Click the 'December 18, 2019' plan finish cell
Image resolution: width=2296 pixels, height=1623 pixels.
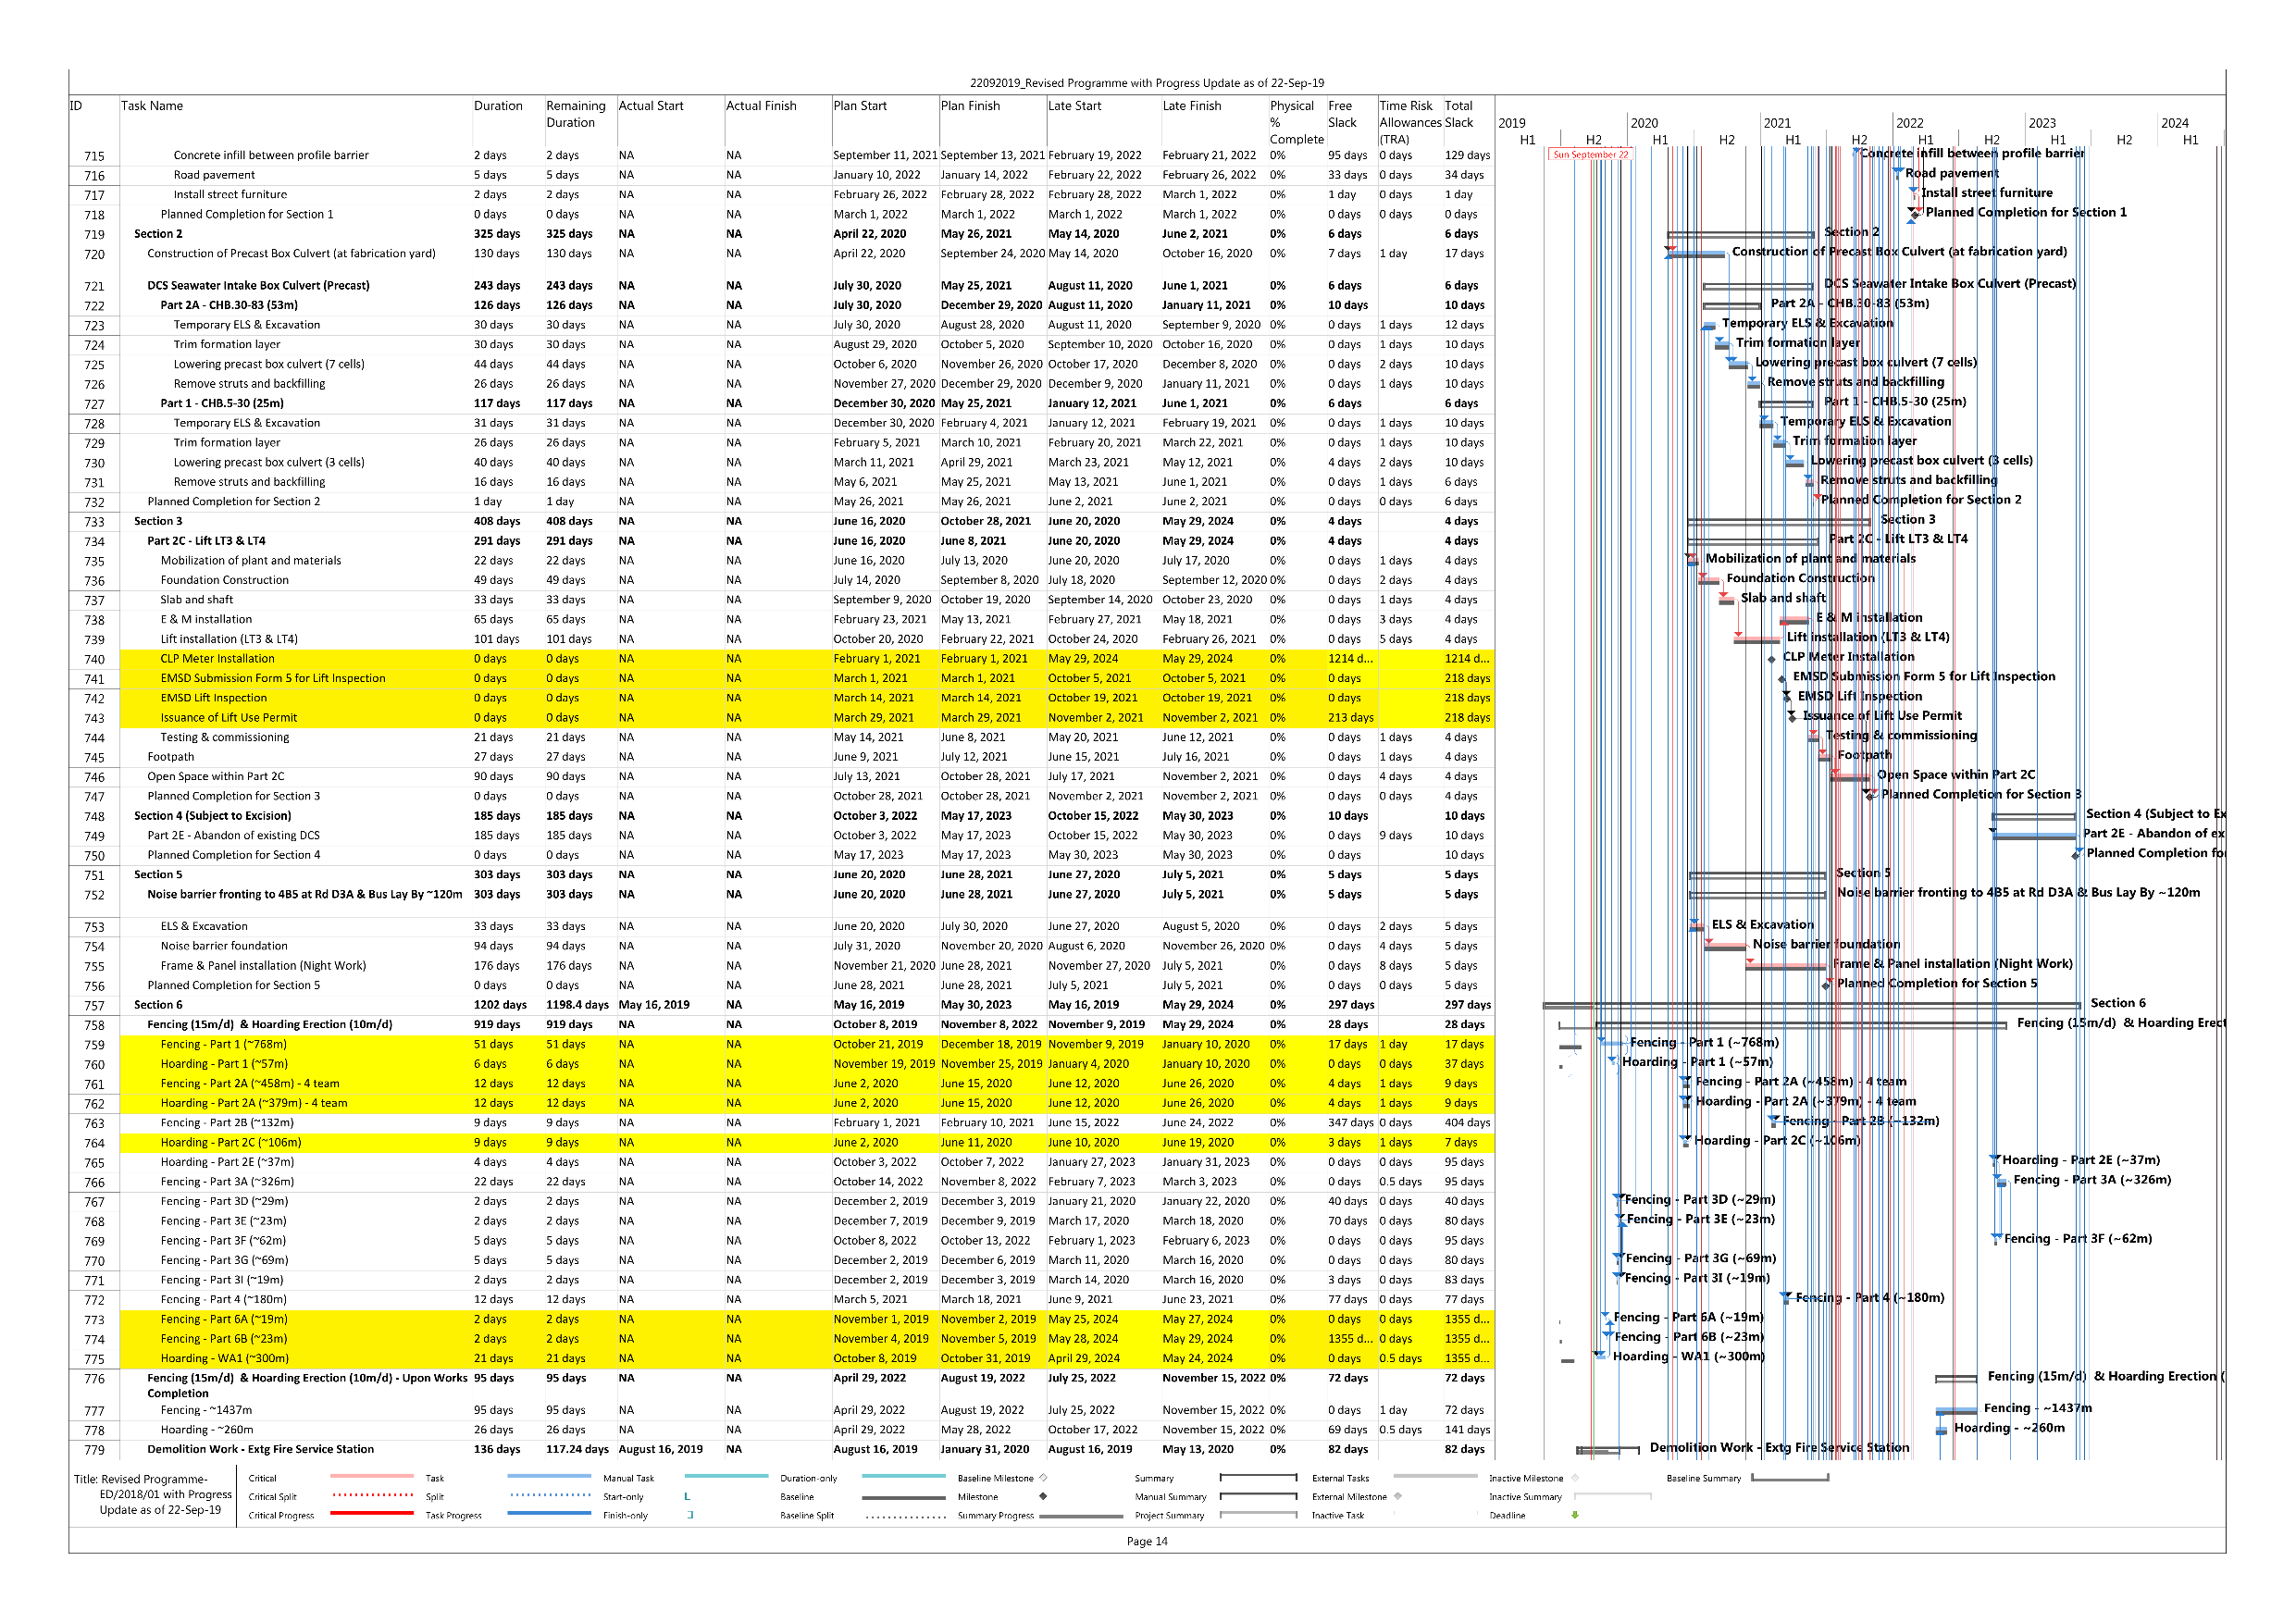coord(991,1044)
